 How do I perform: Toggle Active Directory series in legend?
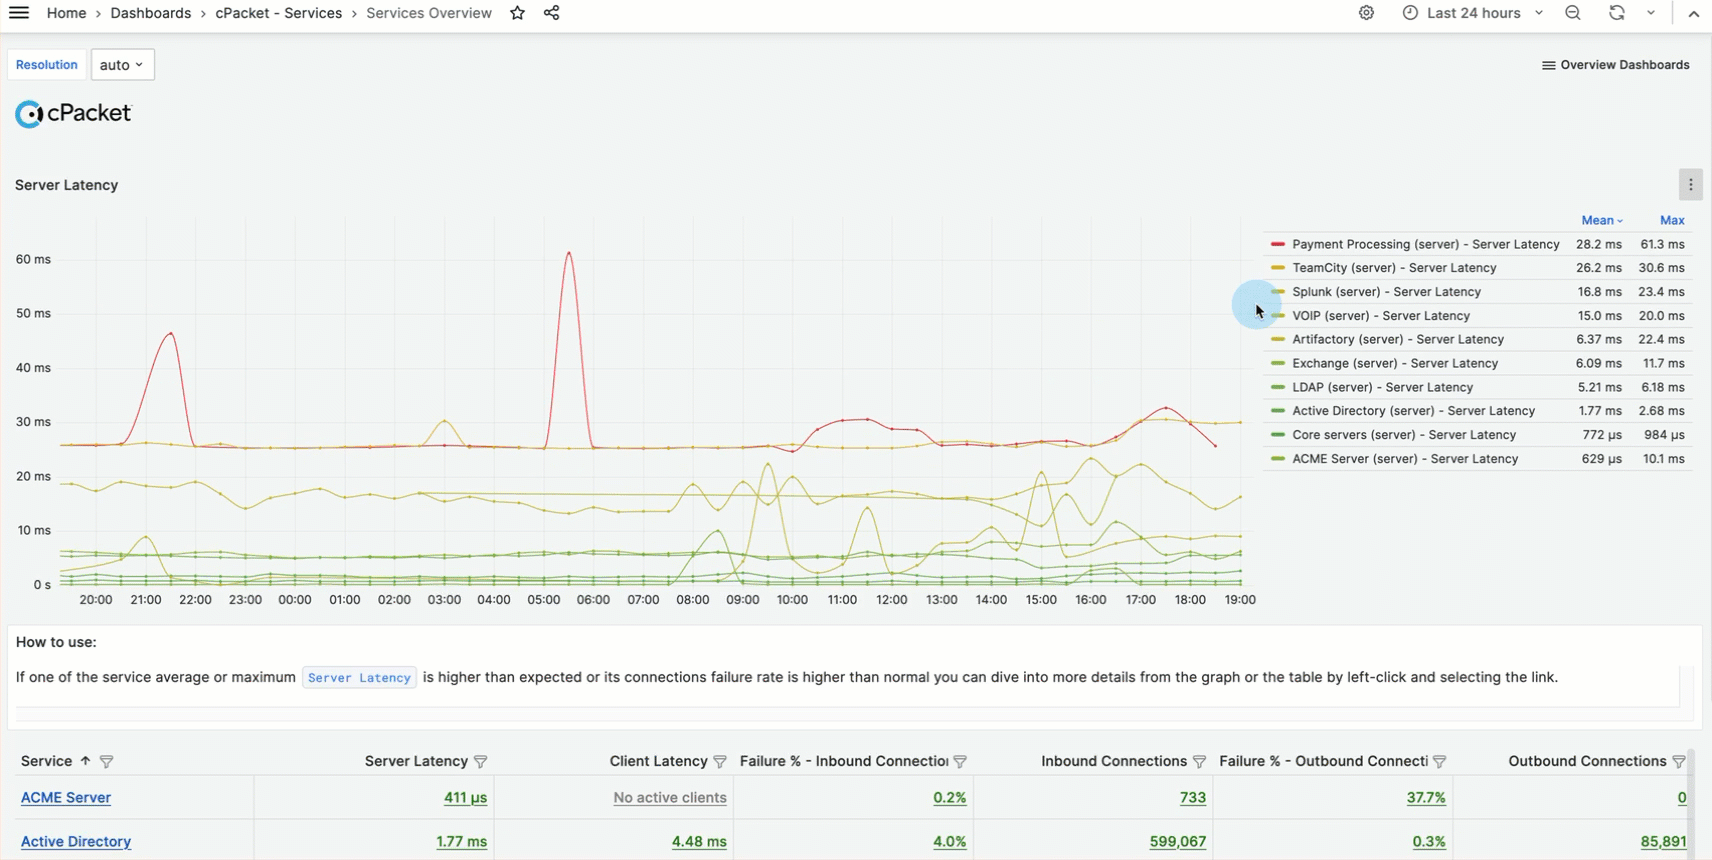(1413, 411)
